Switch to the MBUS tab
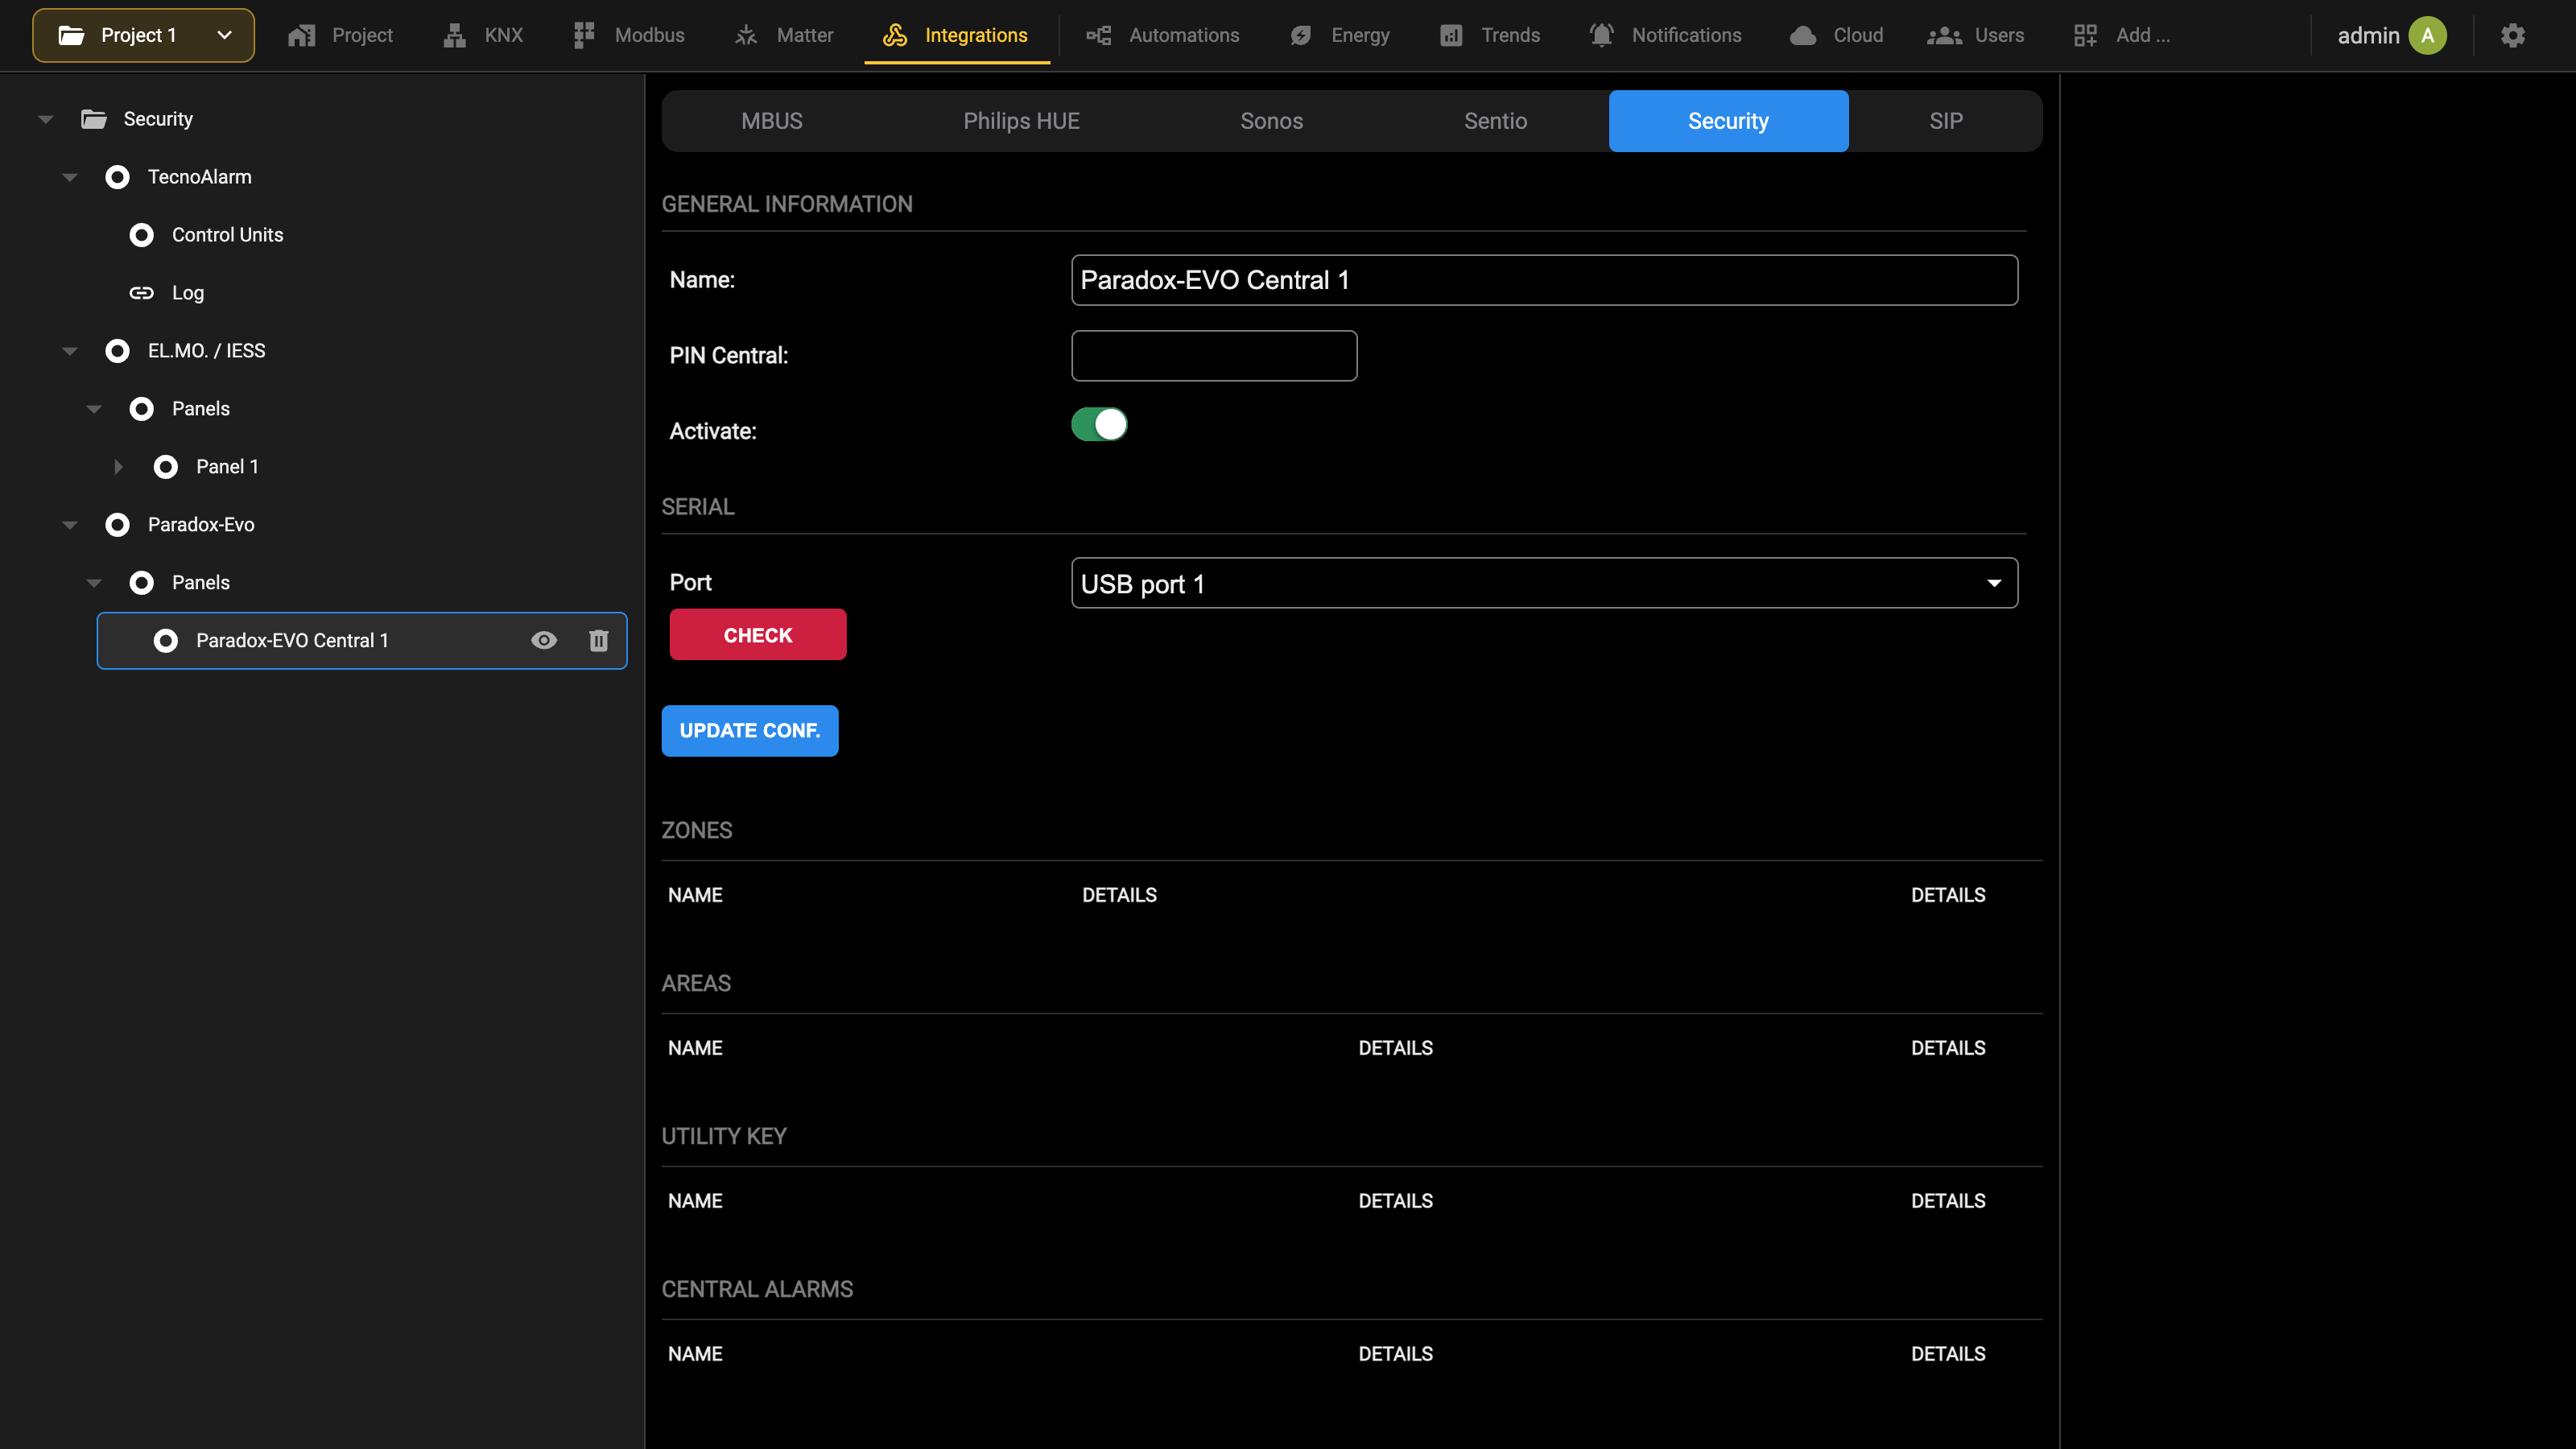 772,121
